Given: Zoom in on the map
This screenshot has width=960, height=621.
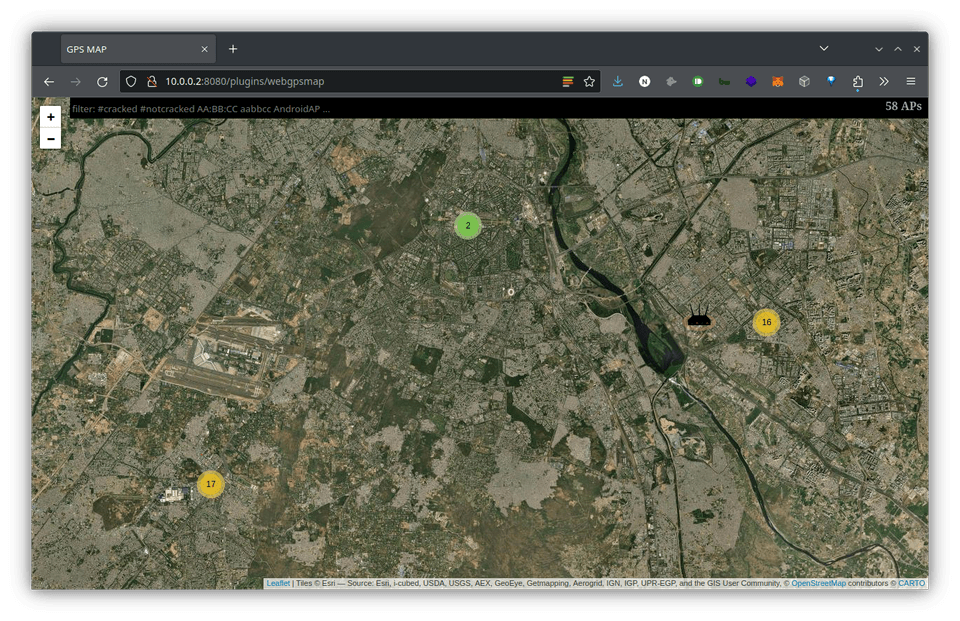Looking at the screenshot, I should (51, 117).
